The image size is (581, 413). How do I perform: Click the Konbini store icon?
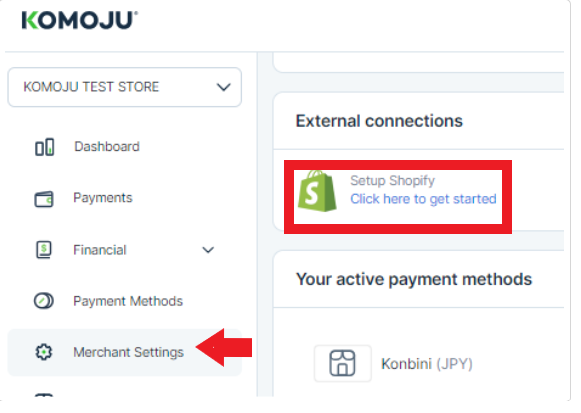click(342, 363)
